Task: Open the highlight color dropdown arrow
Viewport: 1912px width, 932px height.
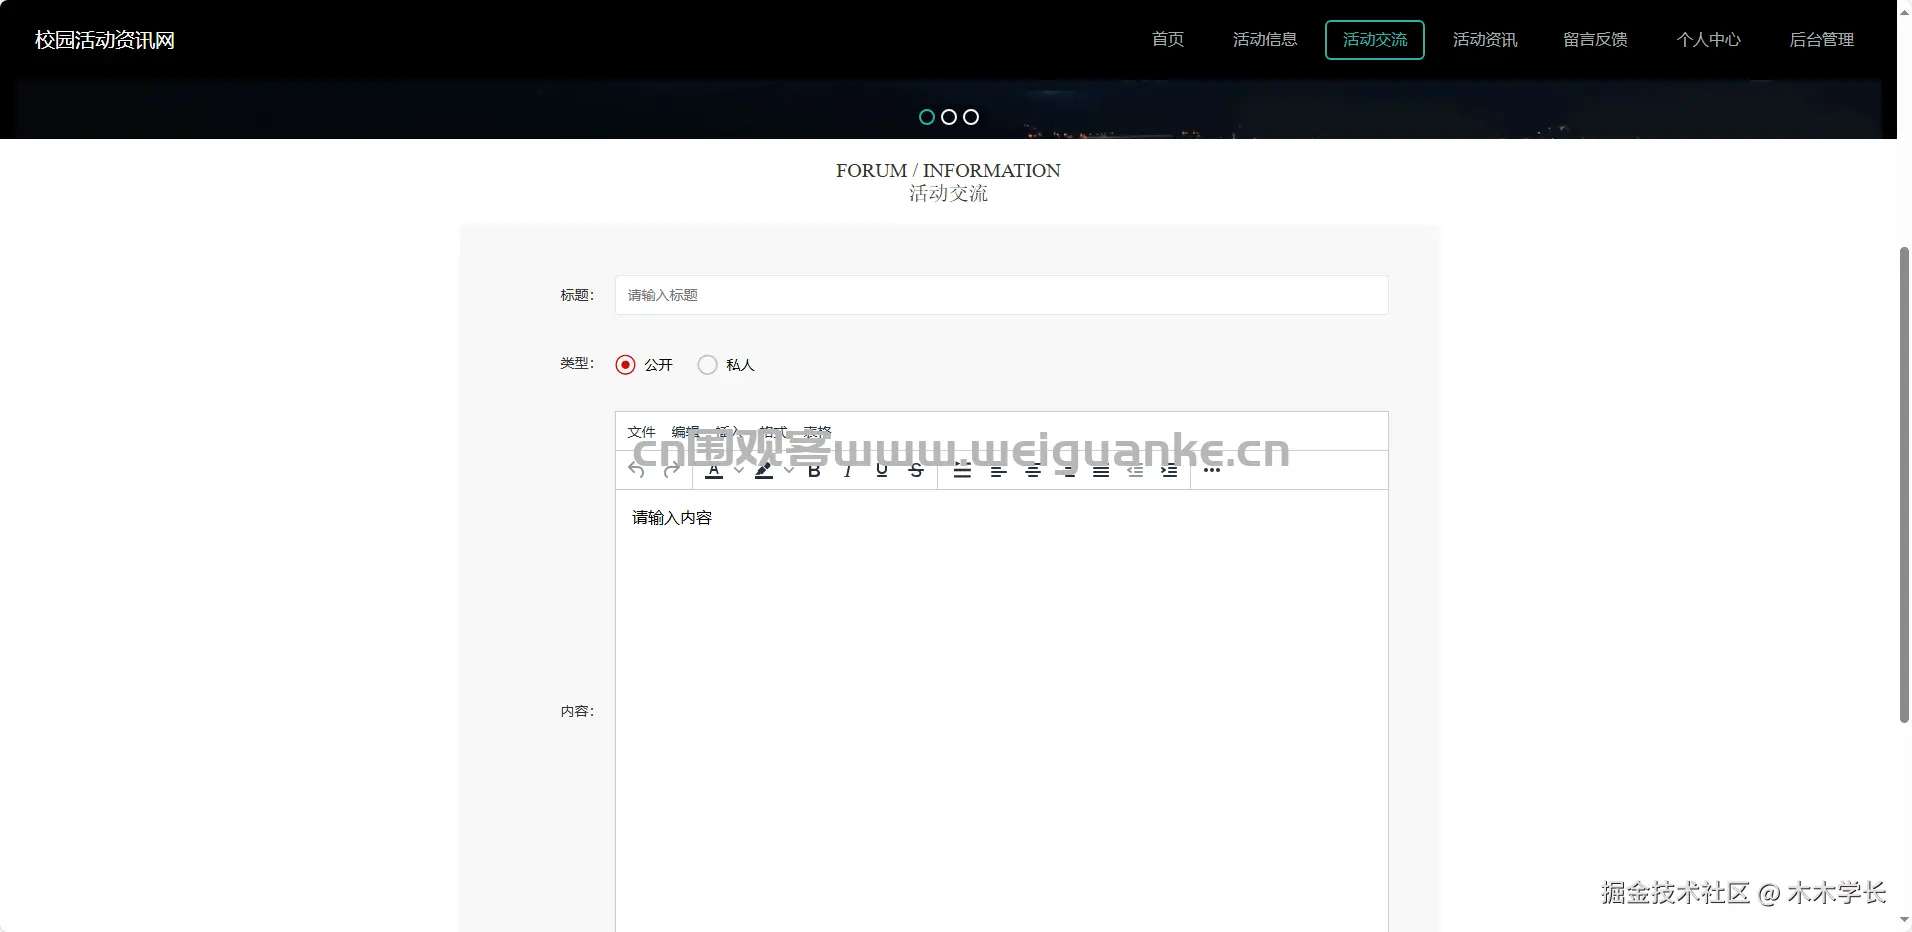Action: (x=786, y=470)
